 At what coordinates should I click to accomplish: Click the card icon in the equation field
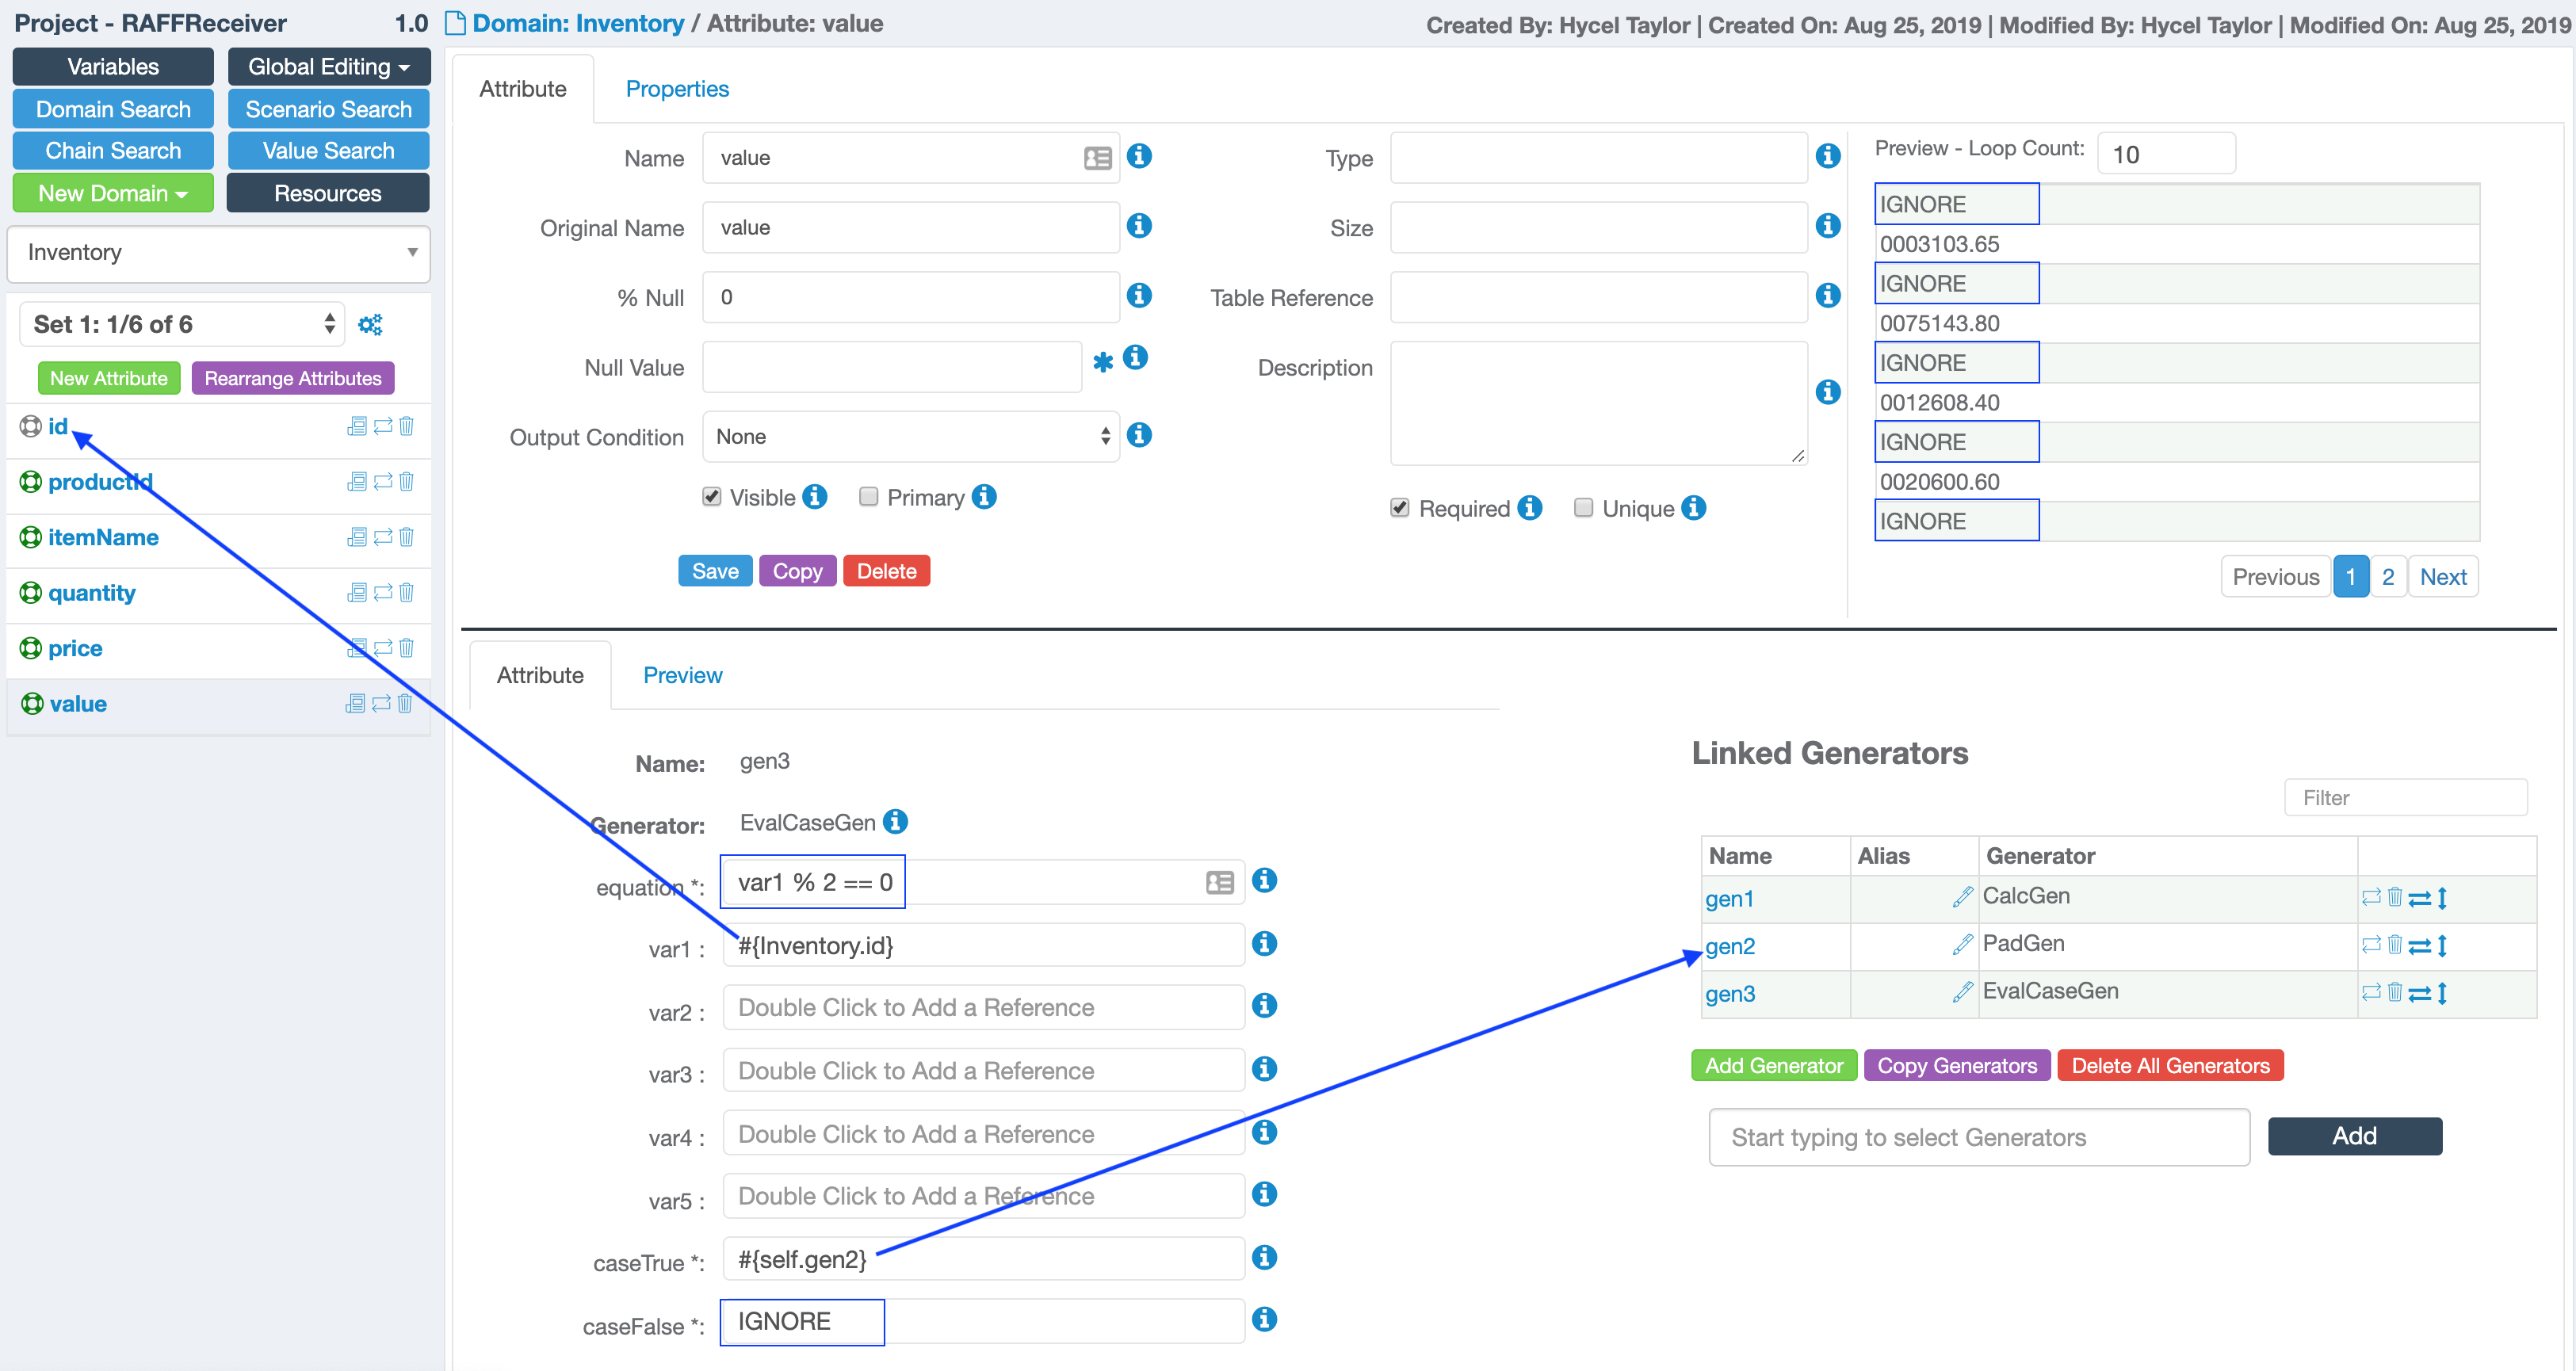pyautogui.click(x=1219, y=882)
